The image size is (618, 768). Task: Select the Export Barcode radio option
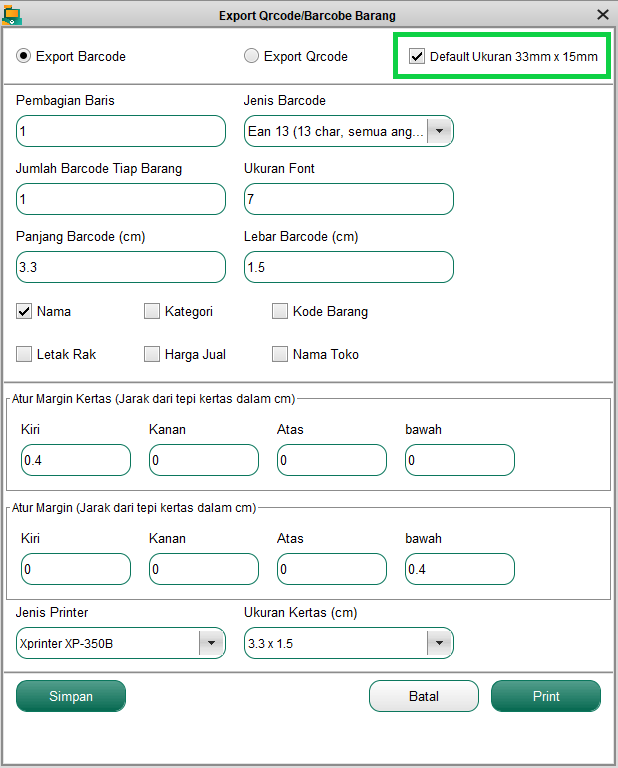click(x=24, y=56)
